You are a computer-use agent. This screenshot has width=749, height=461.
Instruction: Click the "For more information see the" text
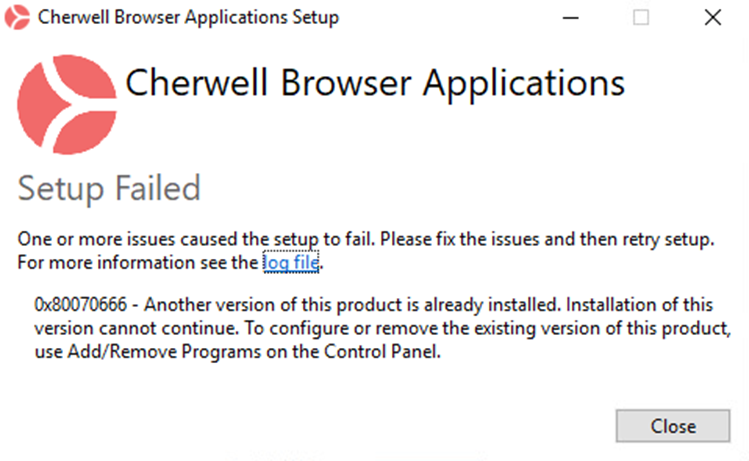(x=138, y=263)
